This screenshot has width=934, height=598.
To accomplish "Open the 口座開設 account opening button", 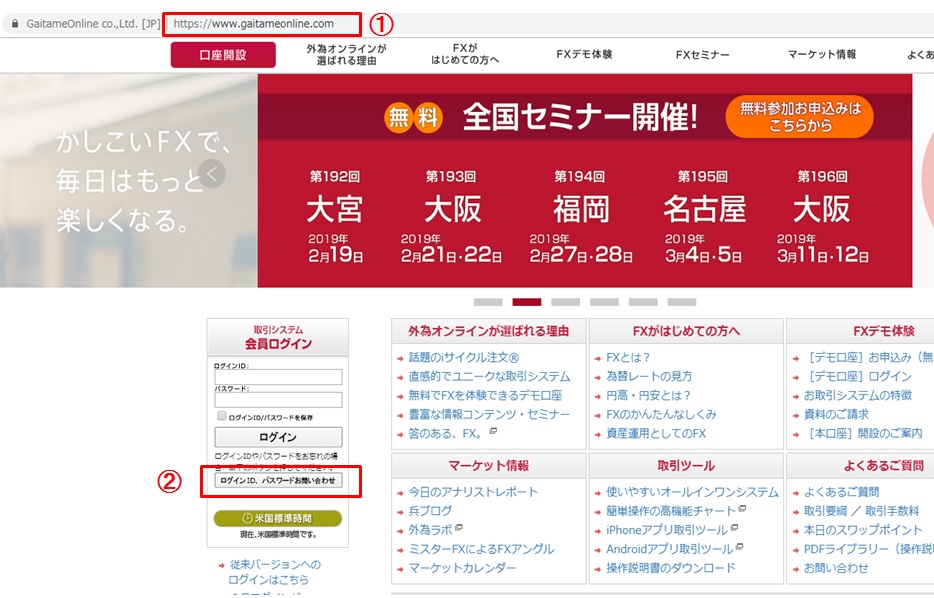I will click(x=223, y=55).
